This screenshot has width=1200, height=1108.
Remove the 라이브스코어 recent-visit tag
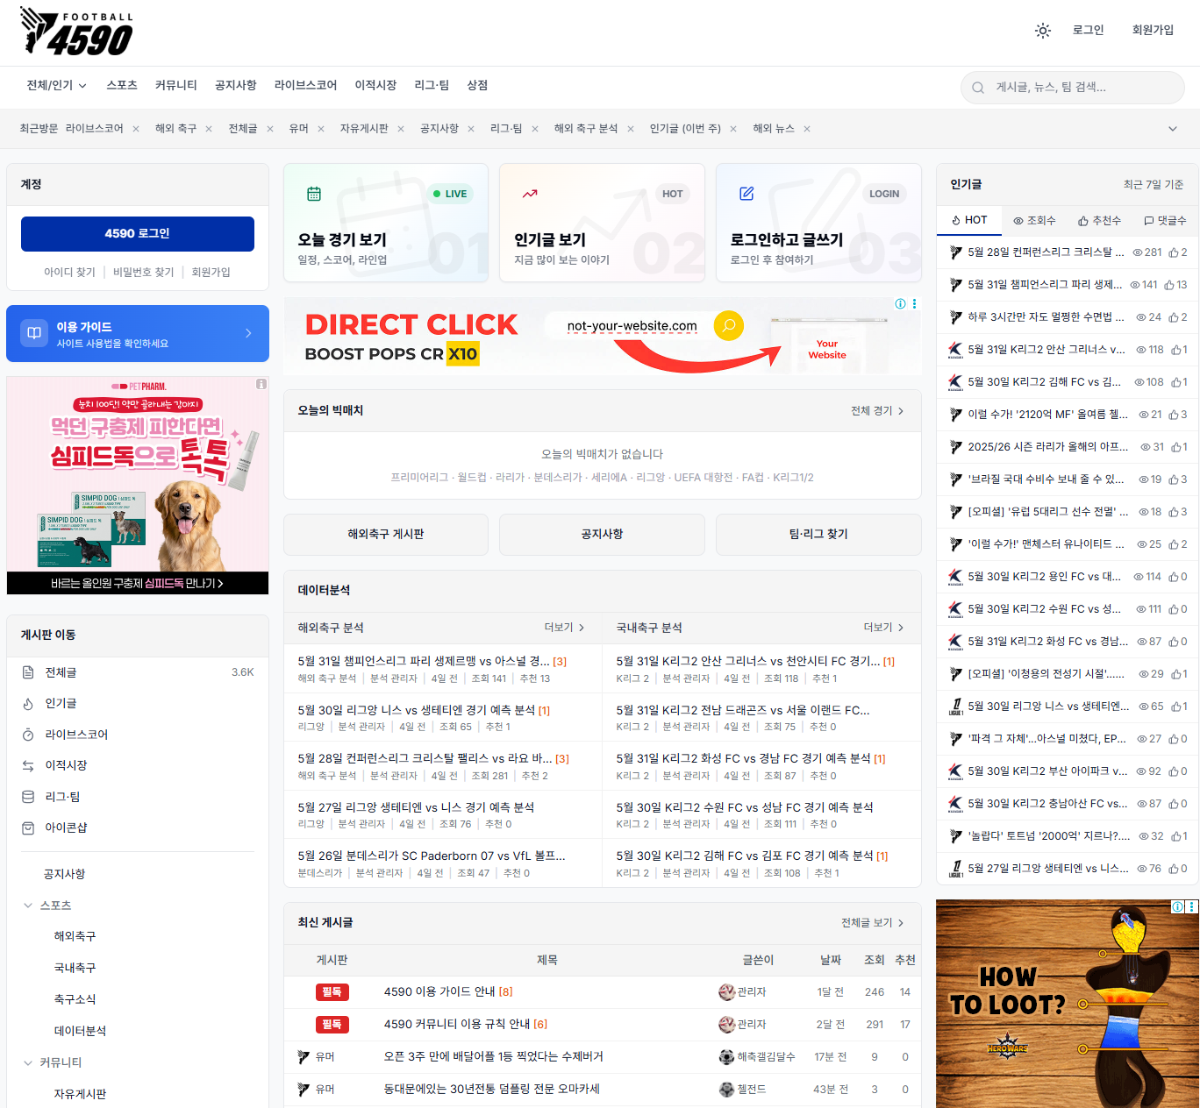point(136,129)
